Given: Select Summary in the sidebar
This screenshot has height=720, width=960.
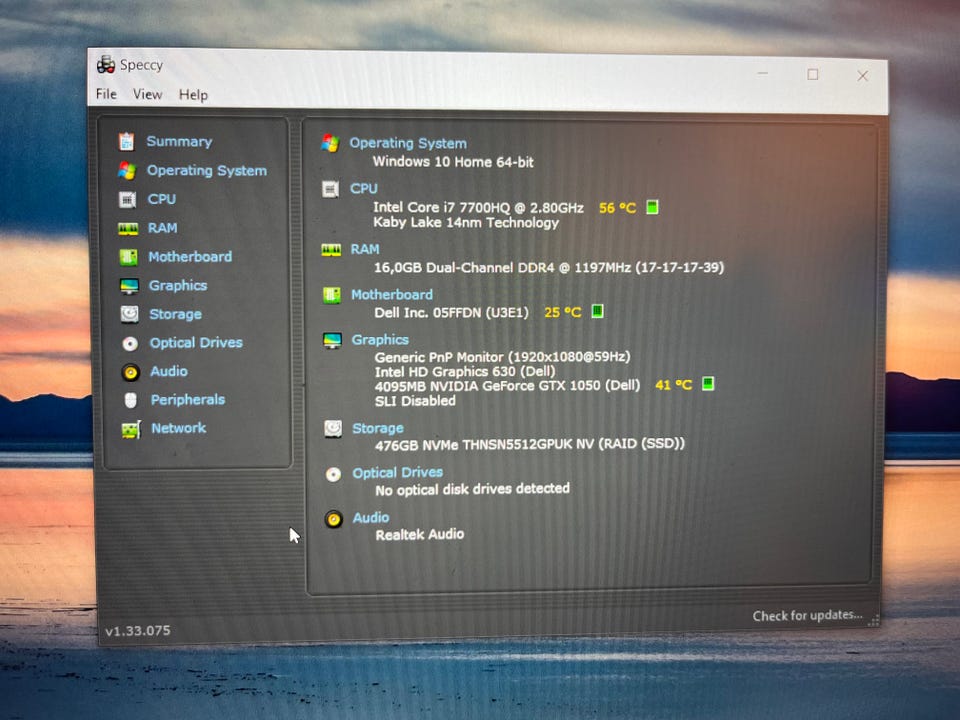Looking at the screenshot, I should (179, 141).
